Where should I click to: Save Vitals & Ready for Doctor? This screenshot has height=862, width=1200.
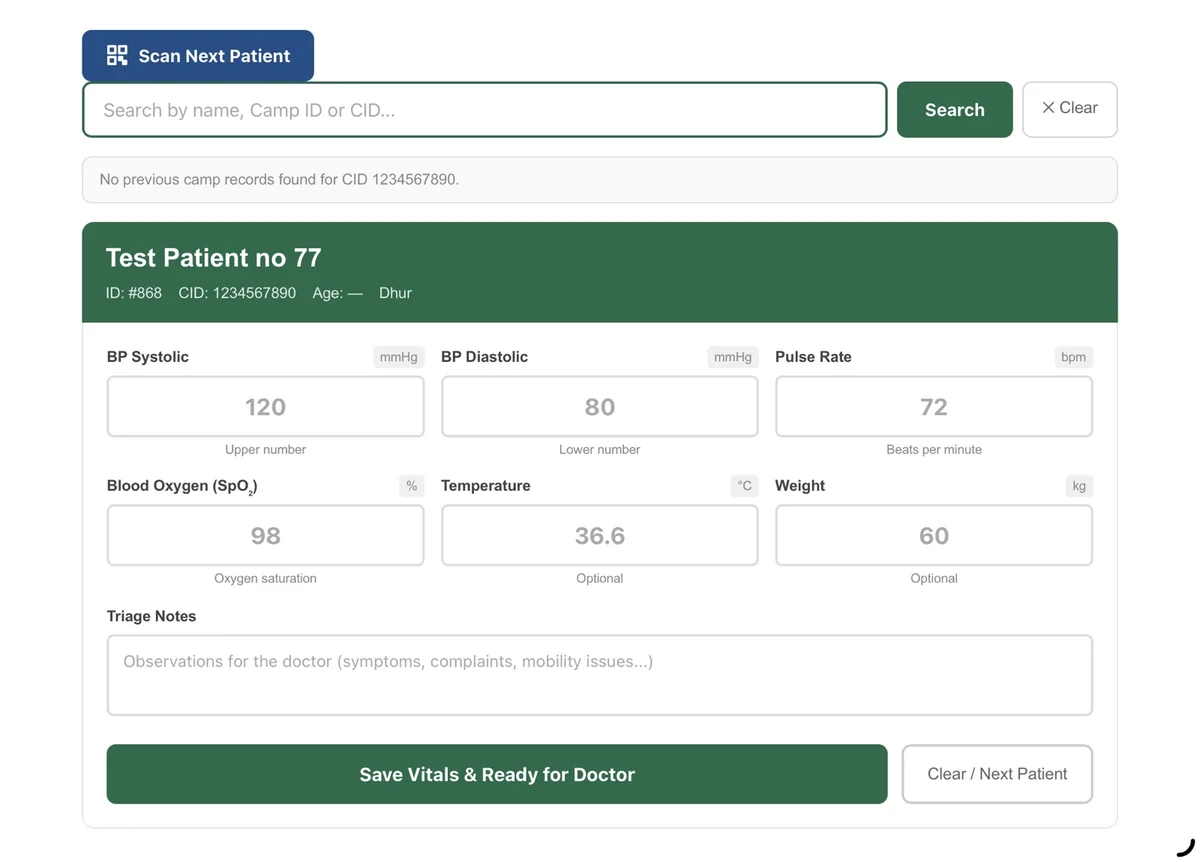pos(497,774)
